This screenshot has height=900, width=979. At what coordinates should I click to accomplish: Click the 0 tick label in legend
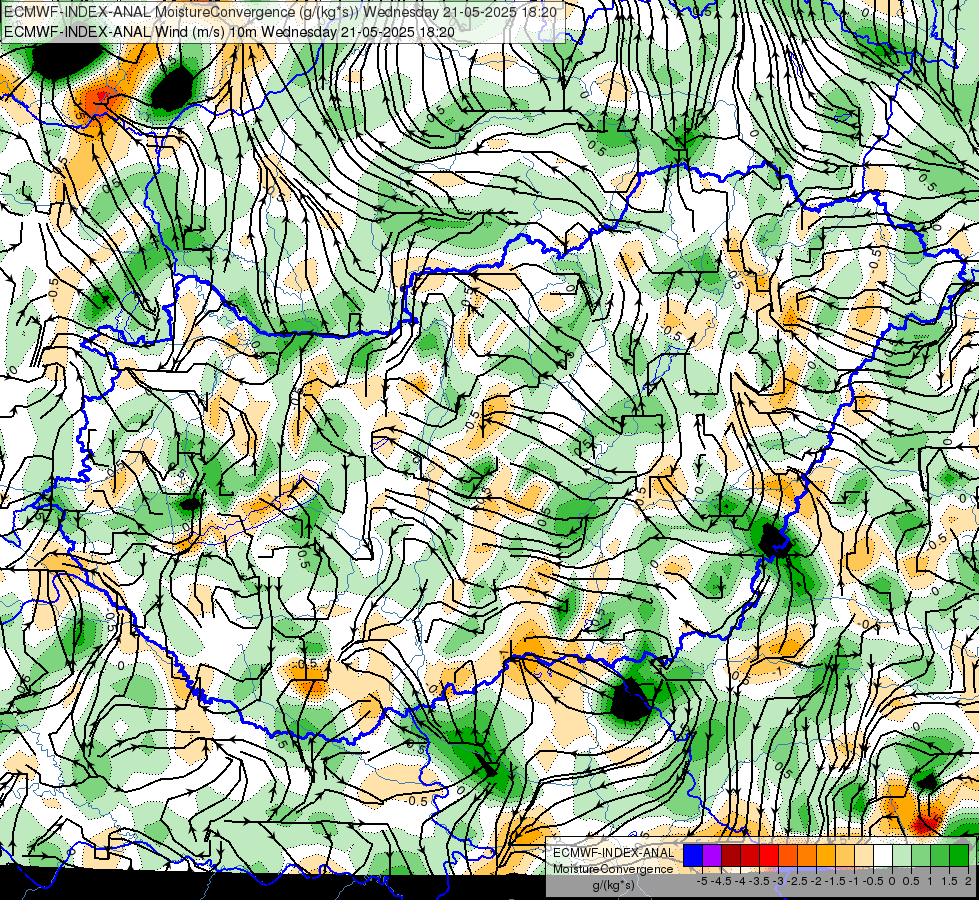click(892, 881)
